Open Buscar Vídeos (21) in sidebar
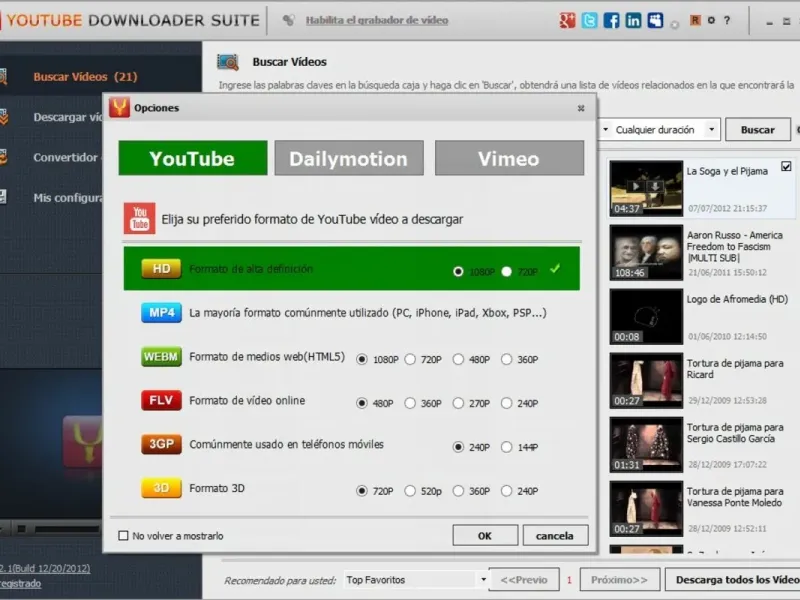The width and height of the screenshot is (800, 600). (x=85, y=77)
